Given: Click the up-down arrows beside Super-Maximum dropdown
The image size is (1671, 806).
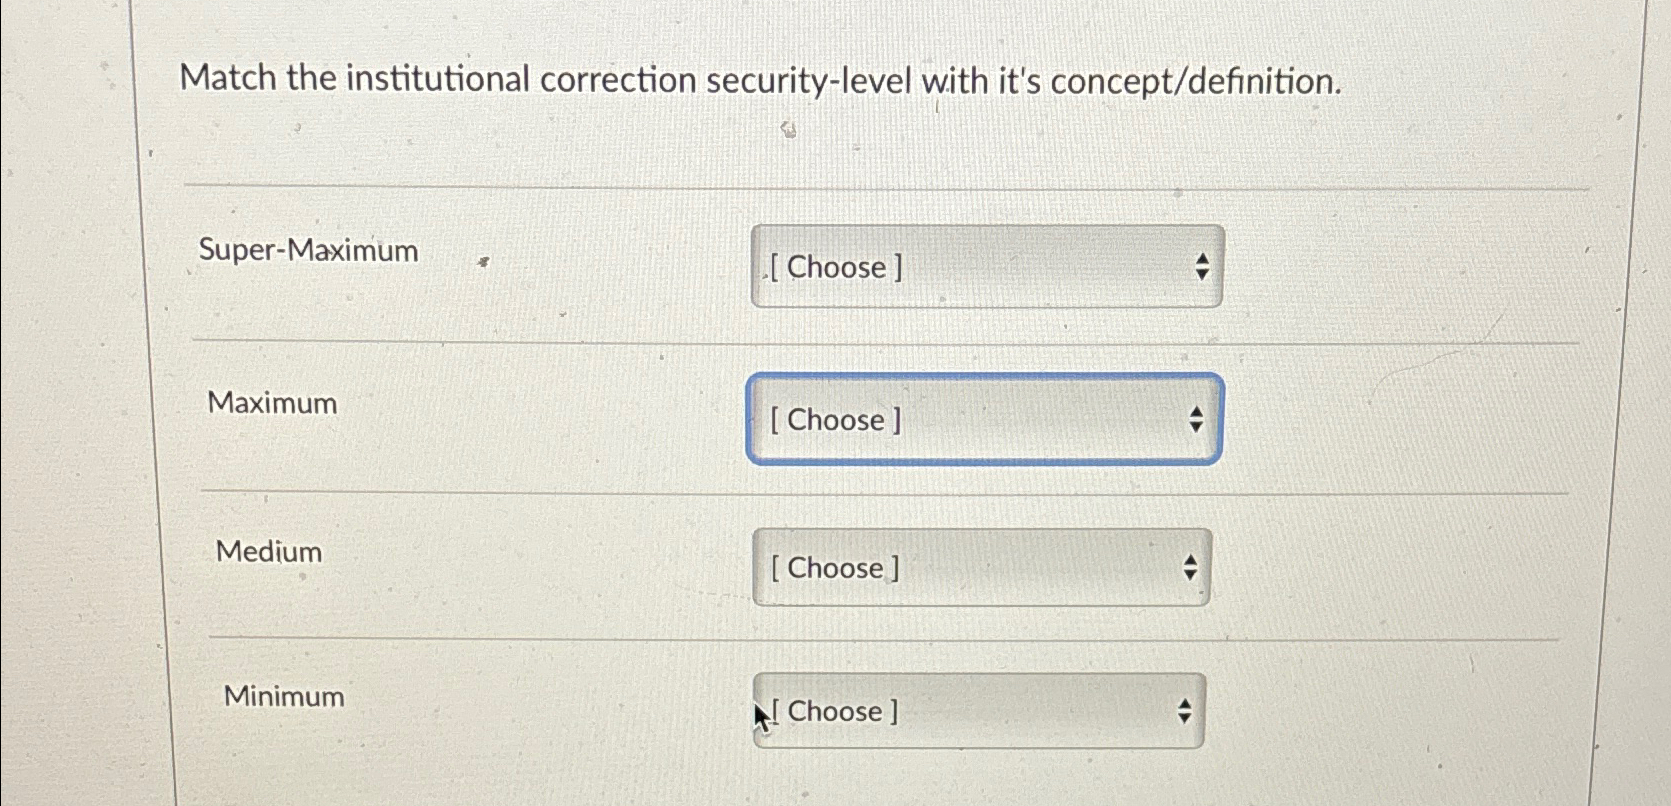Looking at the screenshot, I should pyautogui.click(x=1202, y=267).
